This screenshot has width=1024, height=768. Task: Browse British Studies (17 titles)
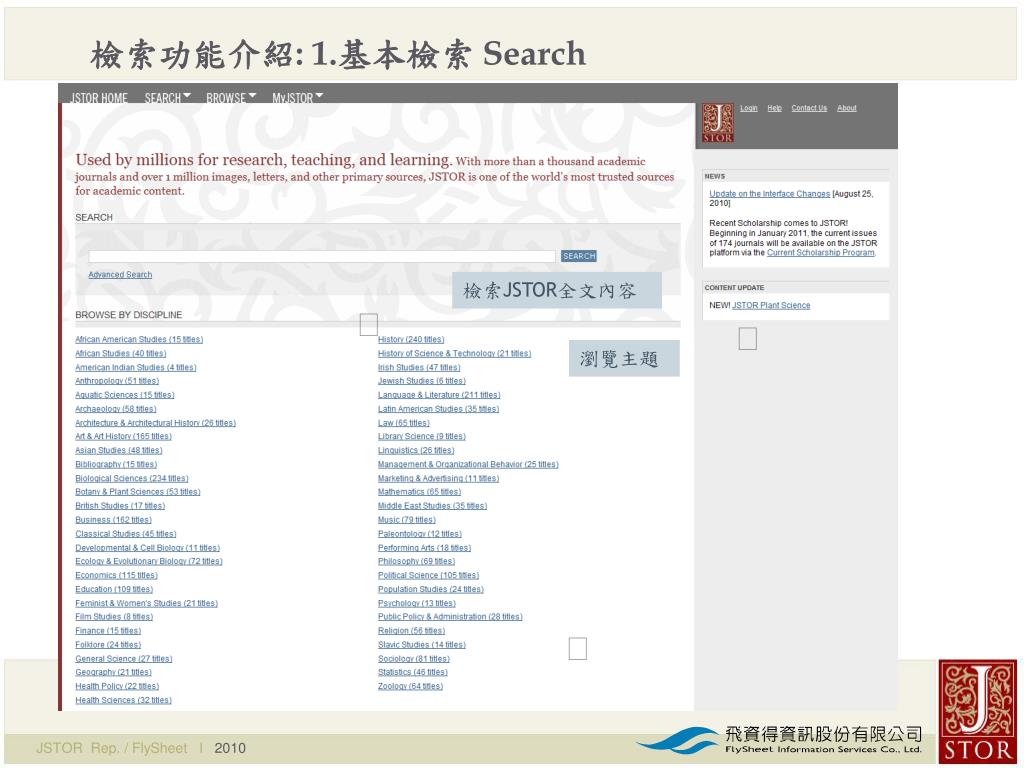click(x=120, y=506)
